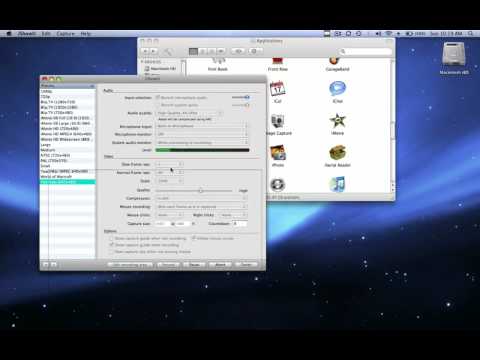Open the Microphone input dropdown
This screenshot has height=360, width=480.
202,126
